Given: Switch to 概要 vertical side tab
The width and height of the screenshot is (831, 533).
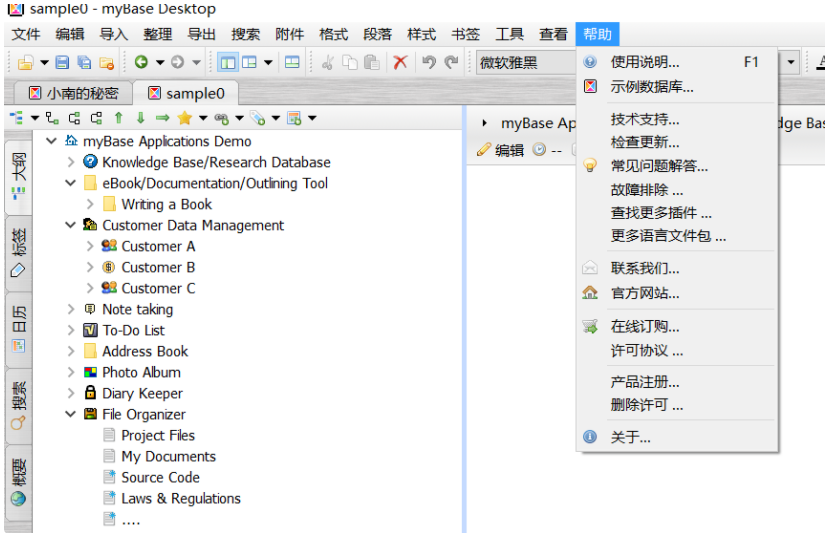Looking at the screenshot, I should 19,482.
